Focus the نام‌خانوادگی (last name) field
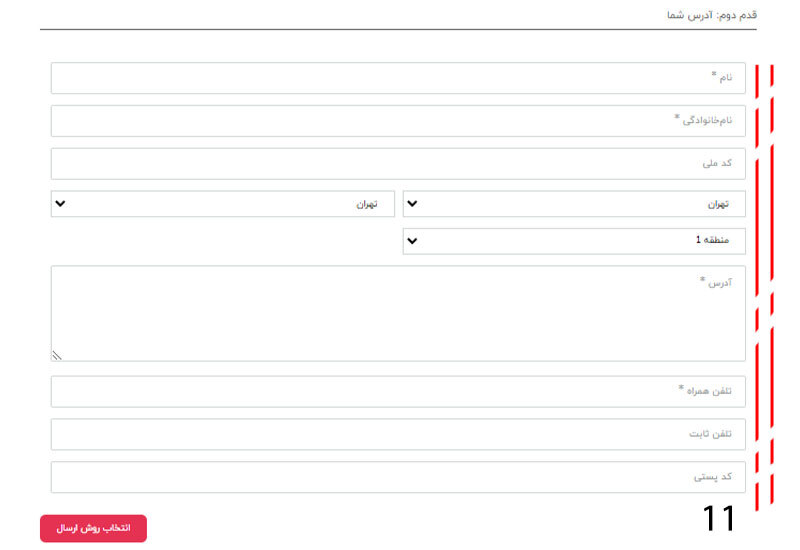Screen dimensions: 800x550 click(398, 121)
